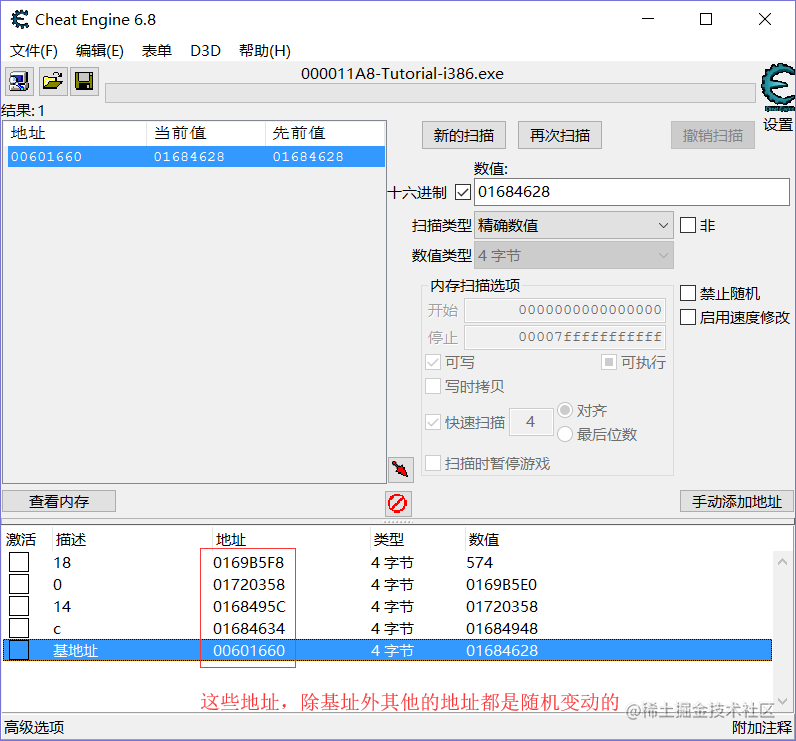Click the 类型 column header
This screenshot has width=796, height=741.
pos(388,539)
